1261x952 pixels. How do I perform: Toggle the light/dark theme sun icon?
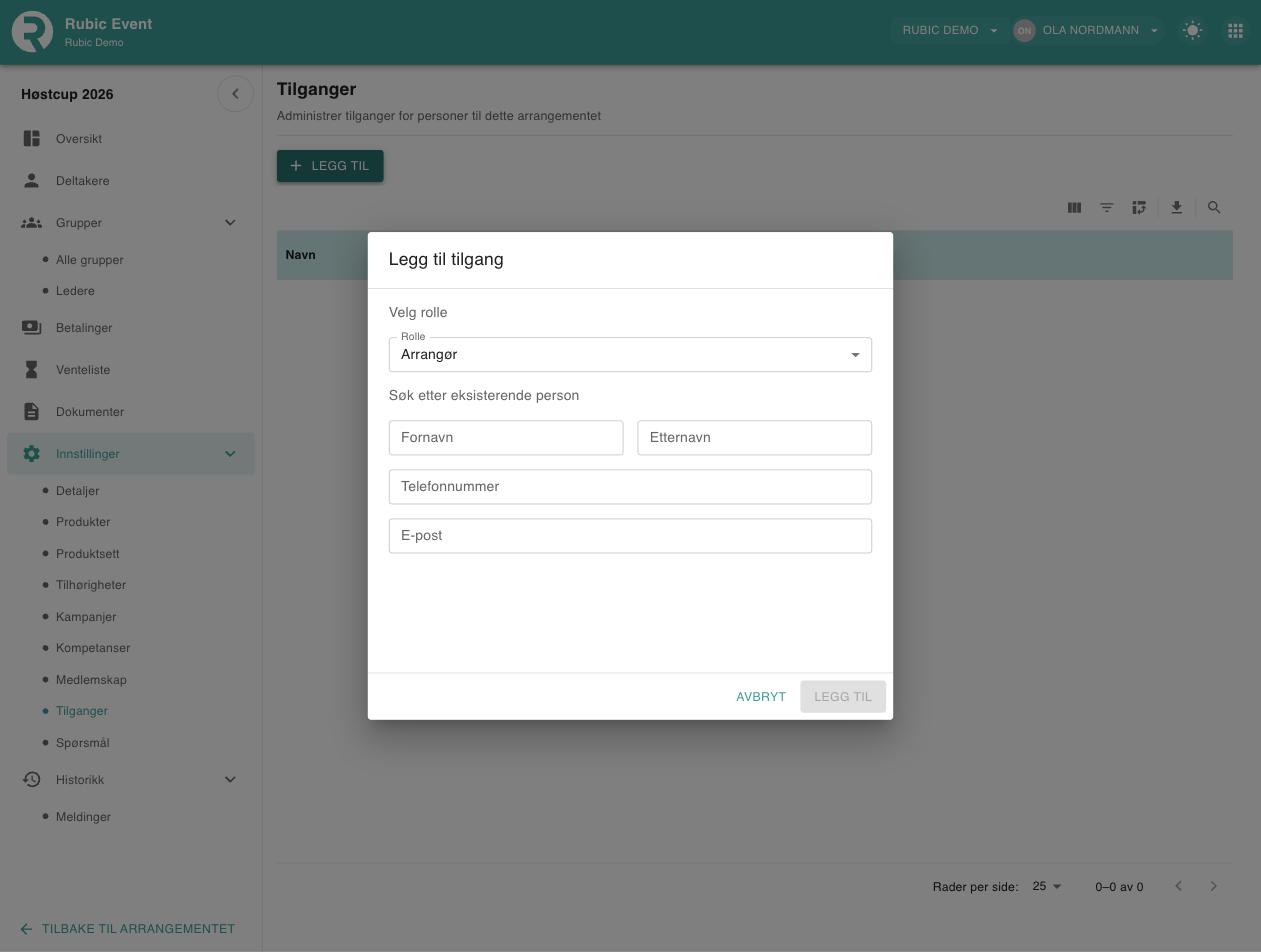pos(1192,31)
